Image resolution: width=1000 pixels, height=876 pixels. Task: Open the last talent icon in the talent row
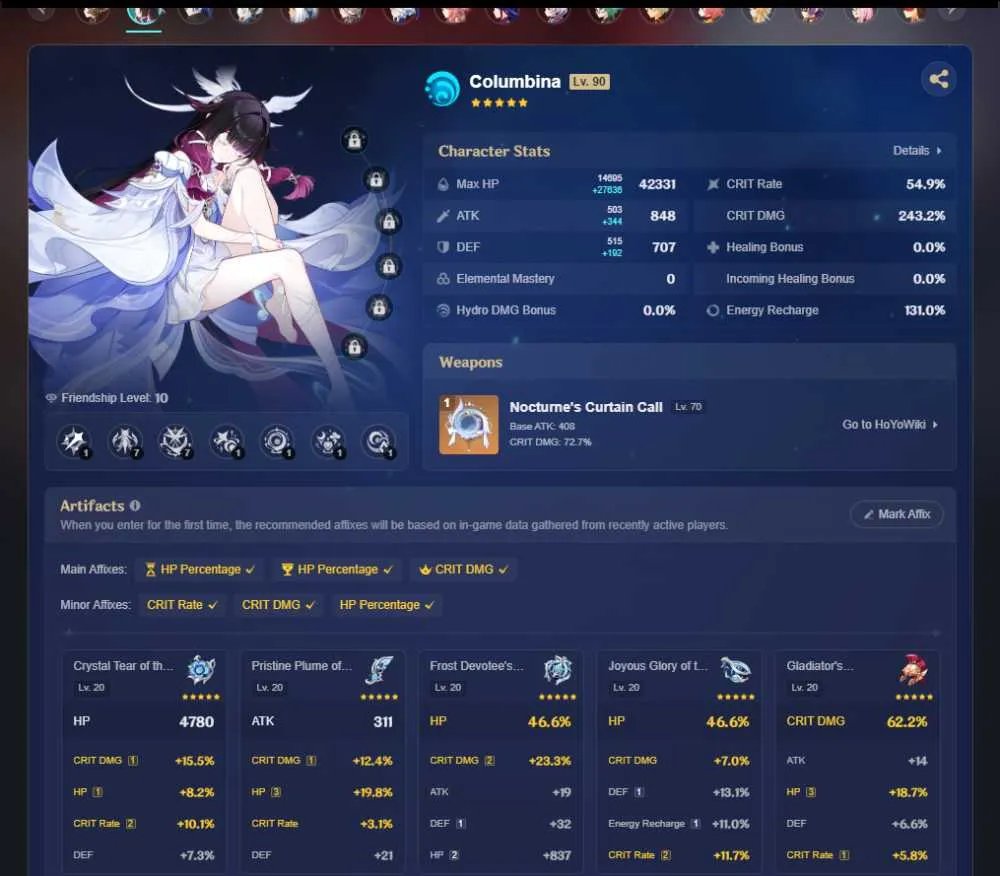click(x=379, y=441)
